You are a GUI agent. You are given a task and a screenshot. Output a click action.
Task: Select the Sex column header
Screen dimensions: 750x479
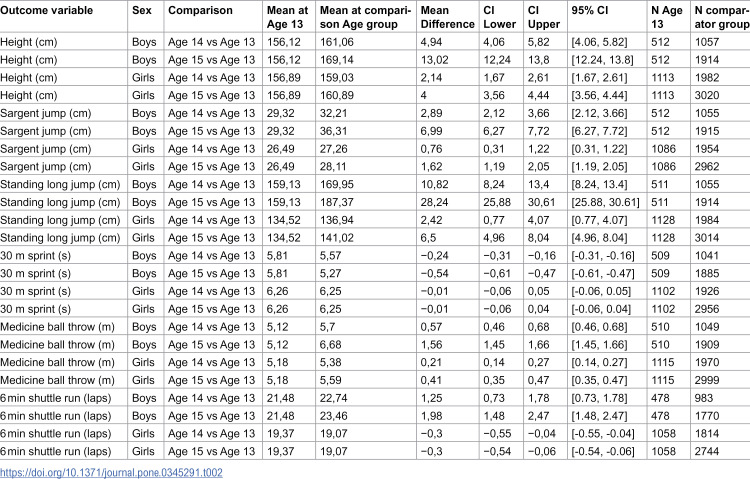tap(142, 10)
